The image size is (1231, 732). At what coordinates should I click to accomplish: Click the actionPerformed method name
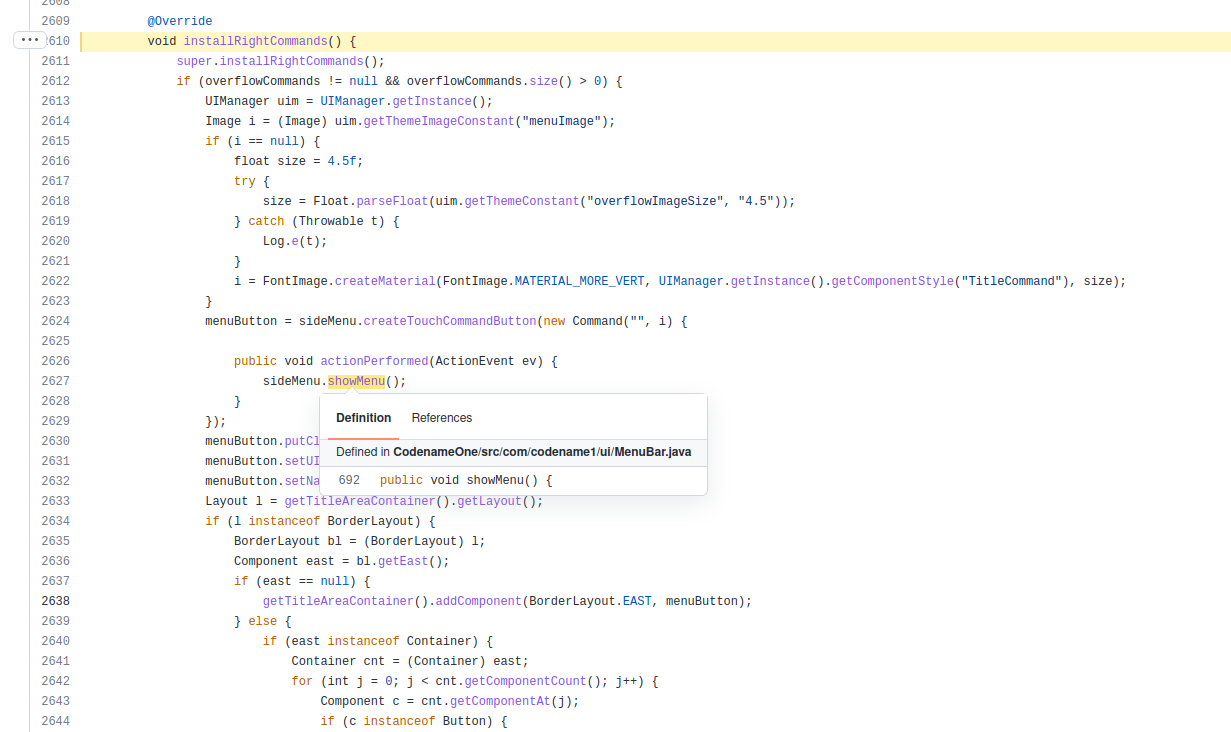click(373, 361)
